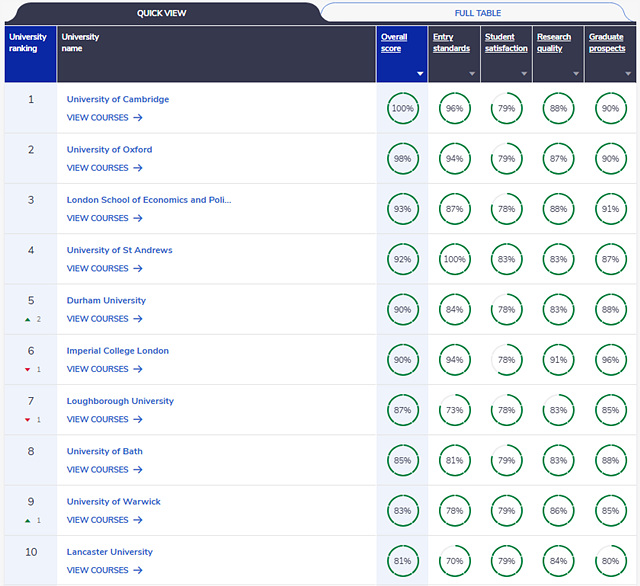Select the Quick View tab

click(x=162, y=13)
